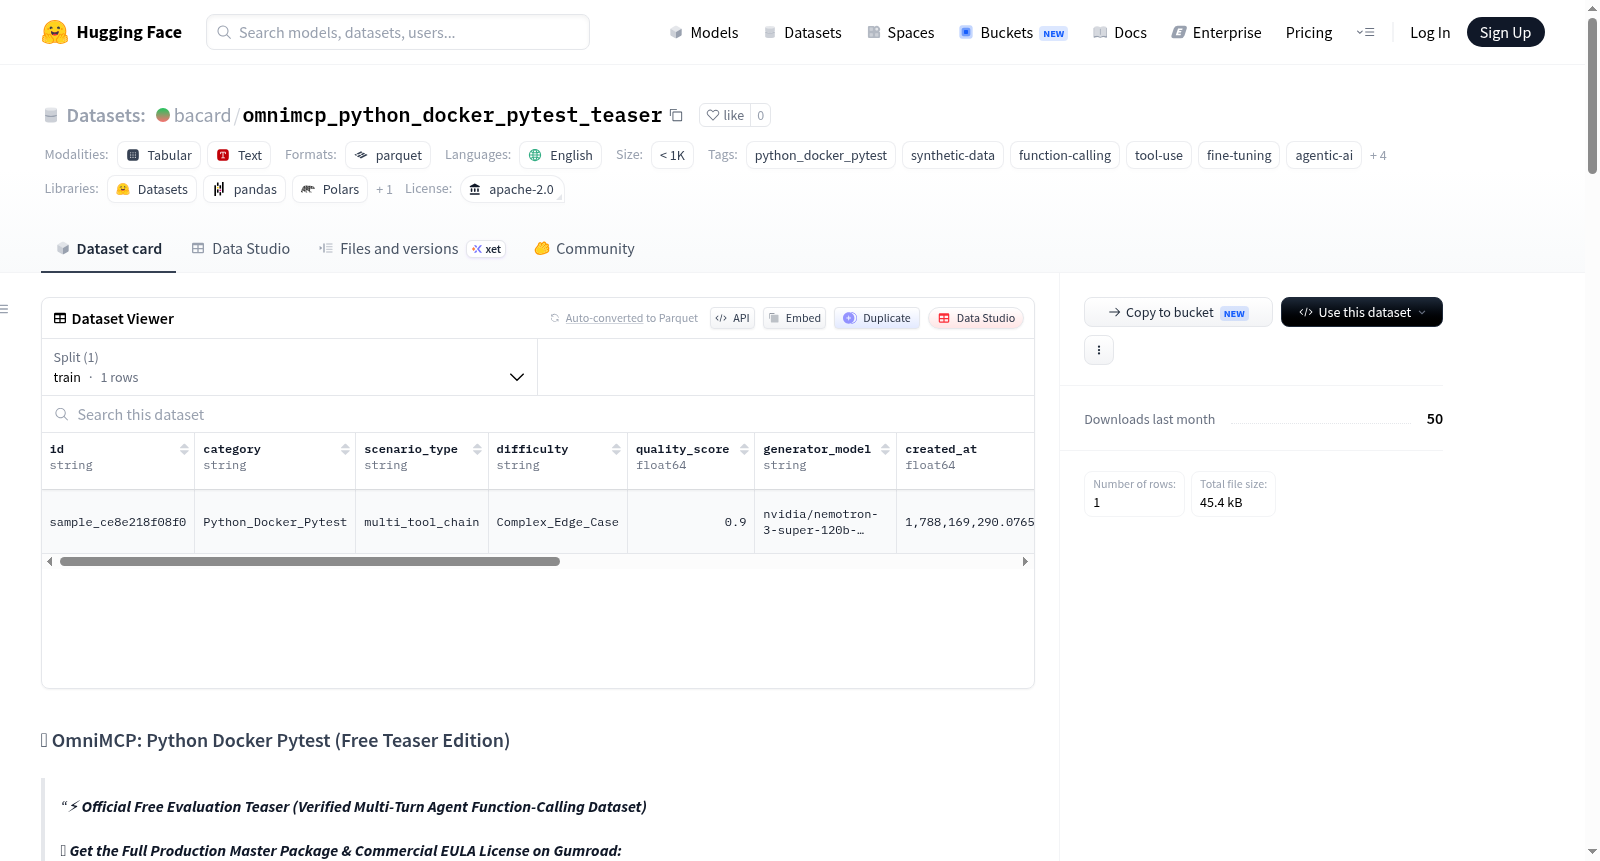This screenshot has height=861, width=1600.
Task: Click the Log In link
Action: pos(1430,32)
